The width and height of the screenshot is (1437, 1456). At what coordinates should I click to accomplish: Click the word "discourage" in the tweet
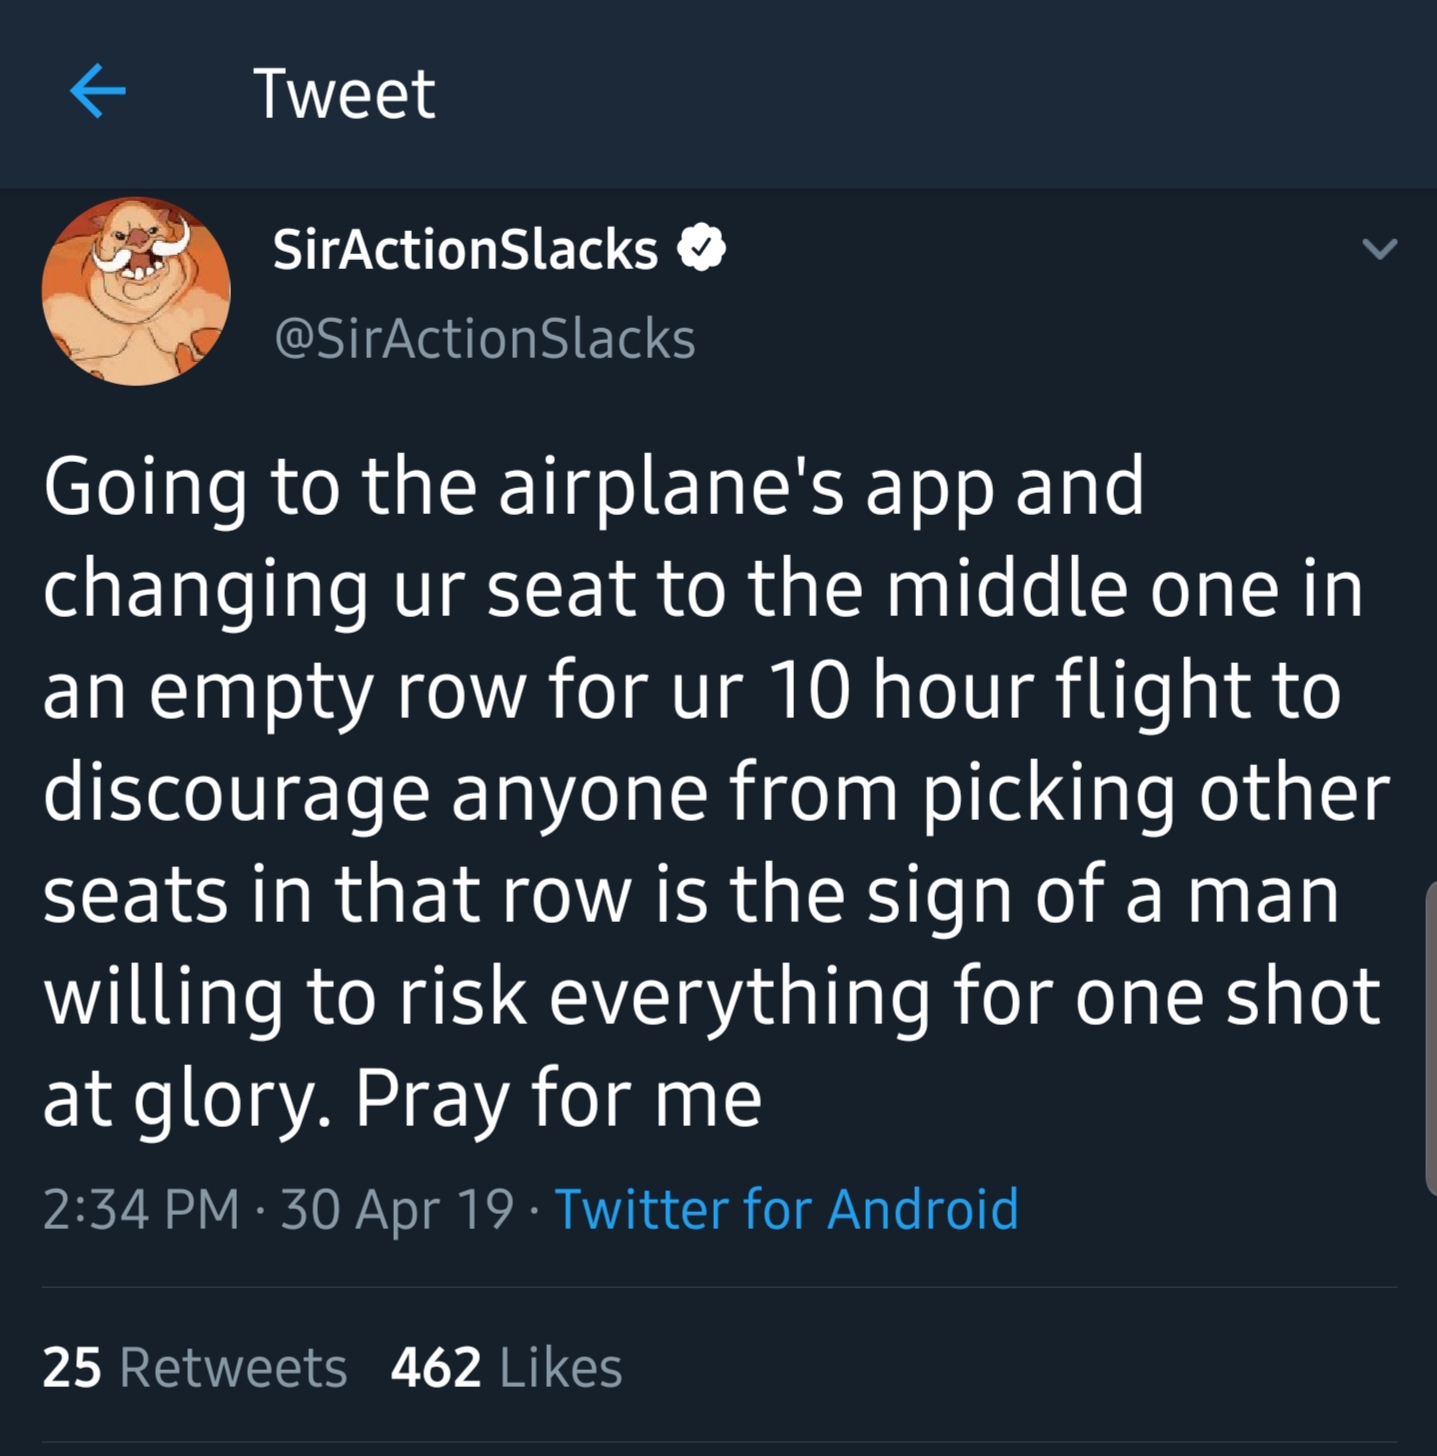[237, 794]
